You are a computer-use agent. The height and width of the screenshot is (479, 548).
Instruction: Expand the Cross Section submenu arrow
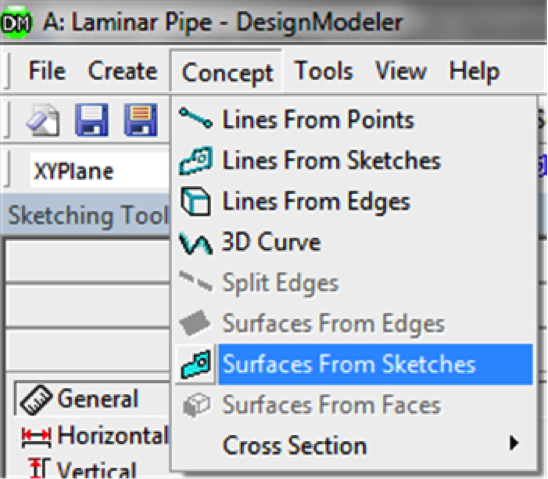tap(514, 443)
